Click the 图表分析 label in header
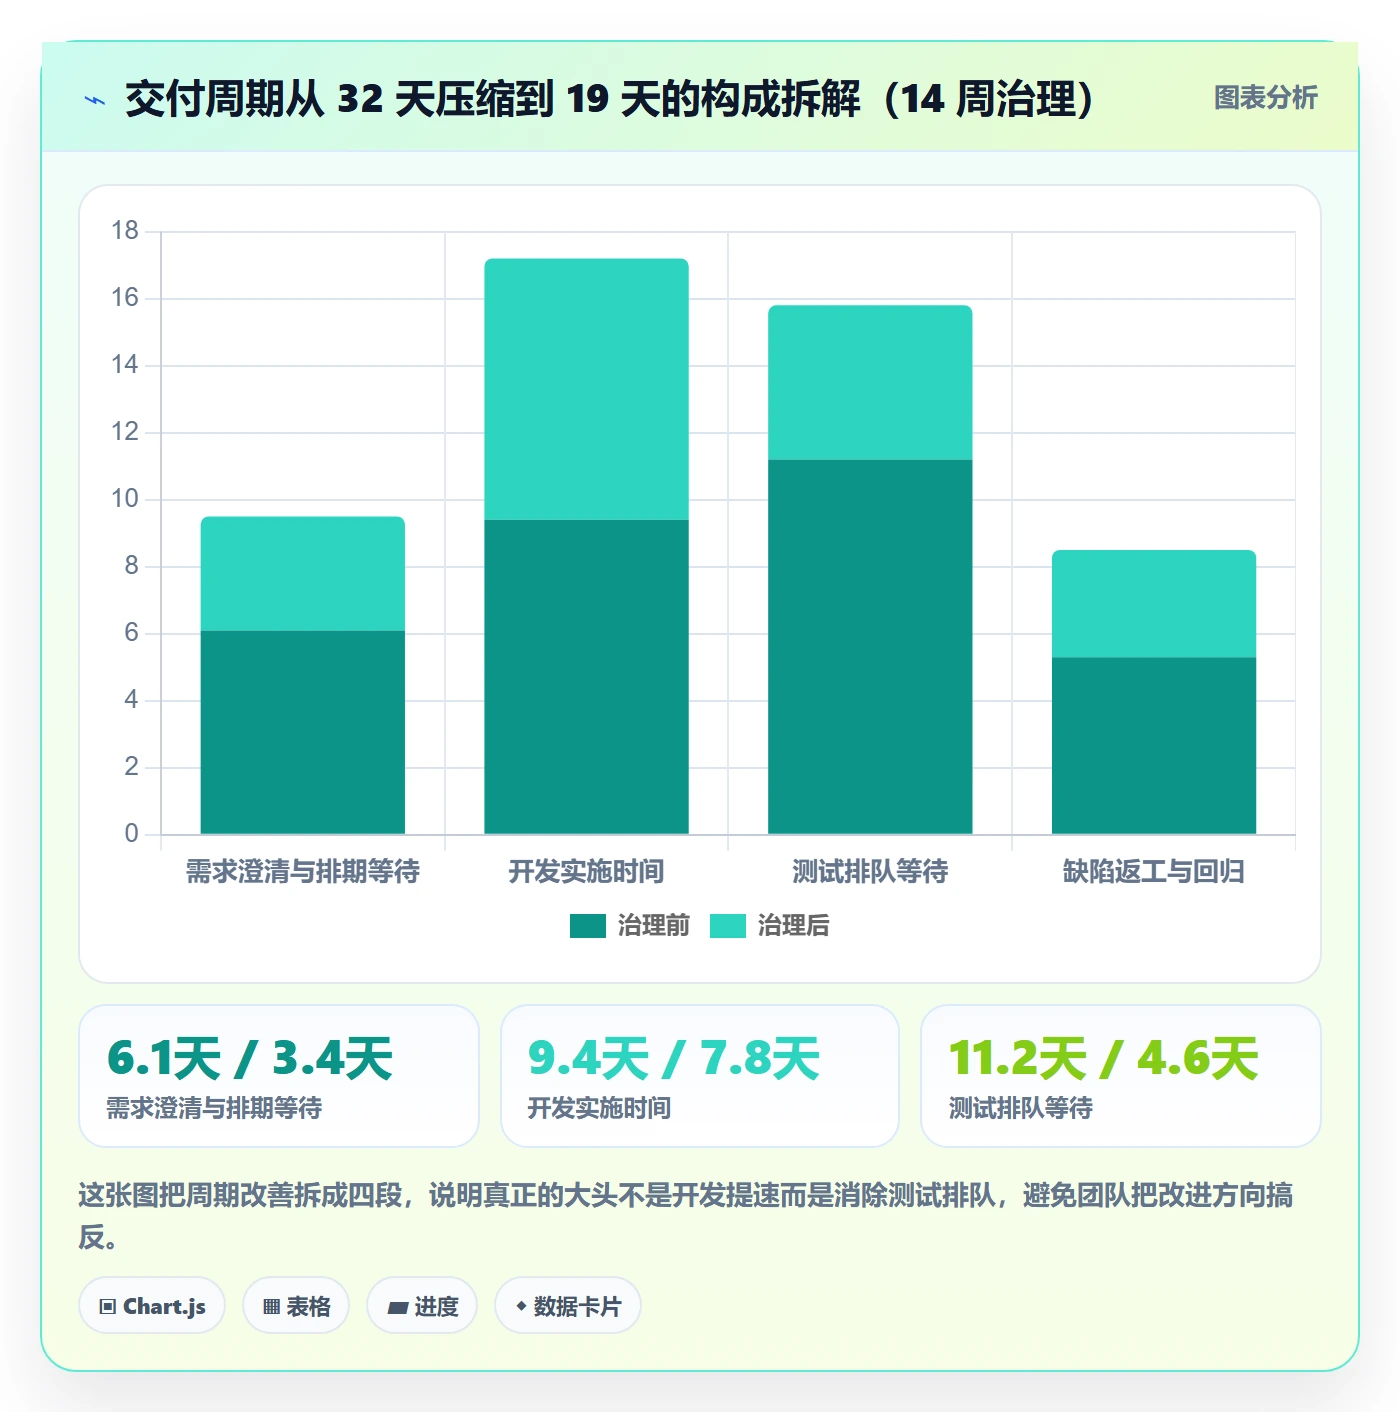 click(1265, 98)
